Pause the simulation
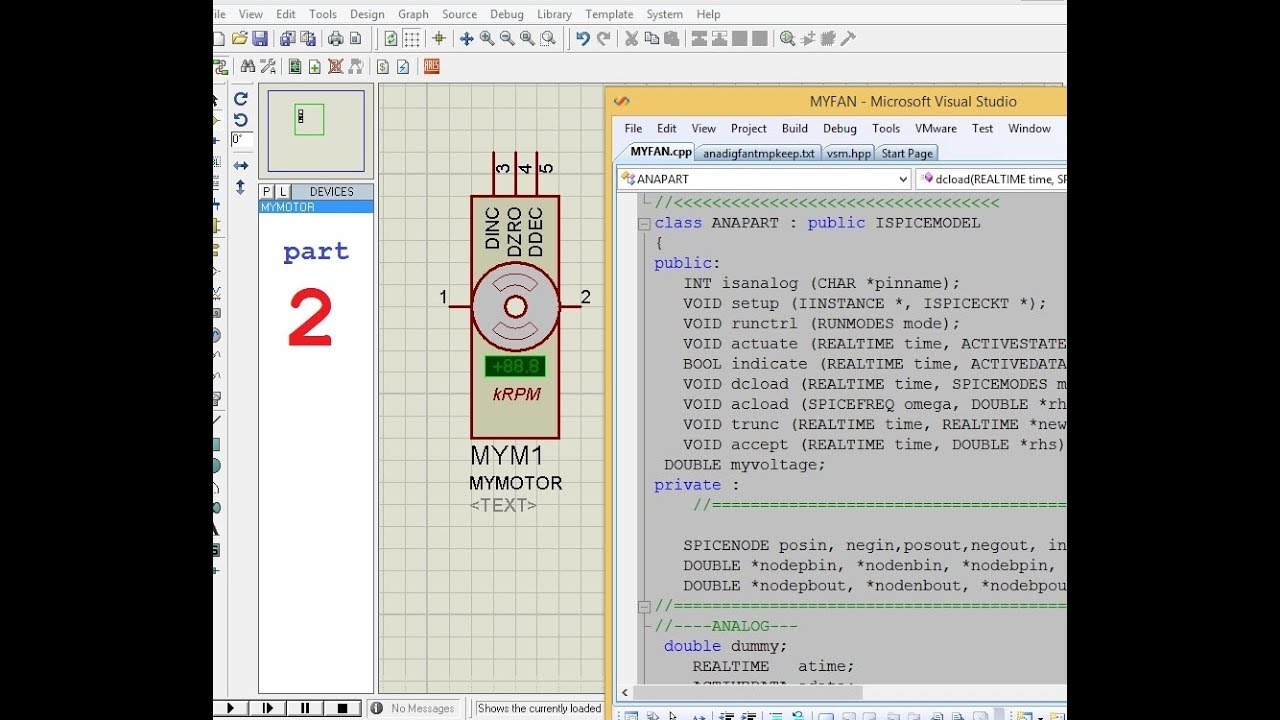This screenshot has width=1280, height=720. coord(304,708)
